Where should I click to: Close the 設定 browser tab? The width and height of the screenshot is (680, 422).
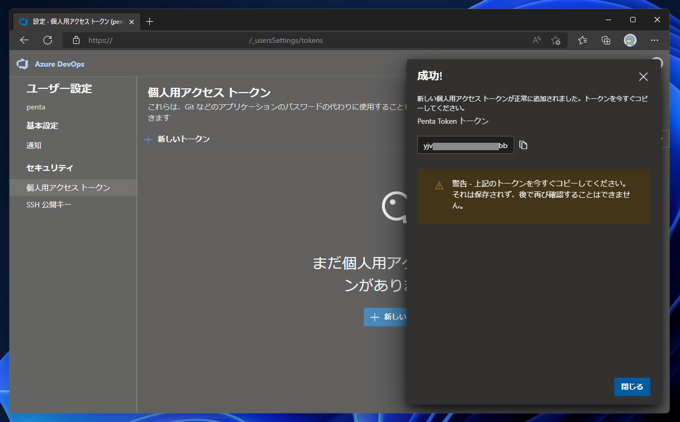131,22
